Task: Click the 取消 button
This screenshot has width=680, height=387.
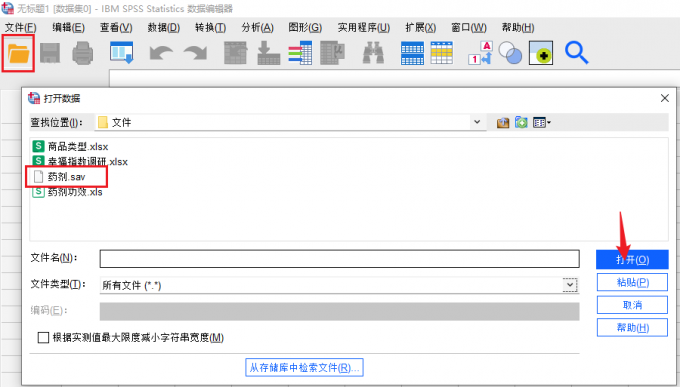Action: [x=632, y=305]
